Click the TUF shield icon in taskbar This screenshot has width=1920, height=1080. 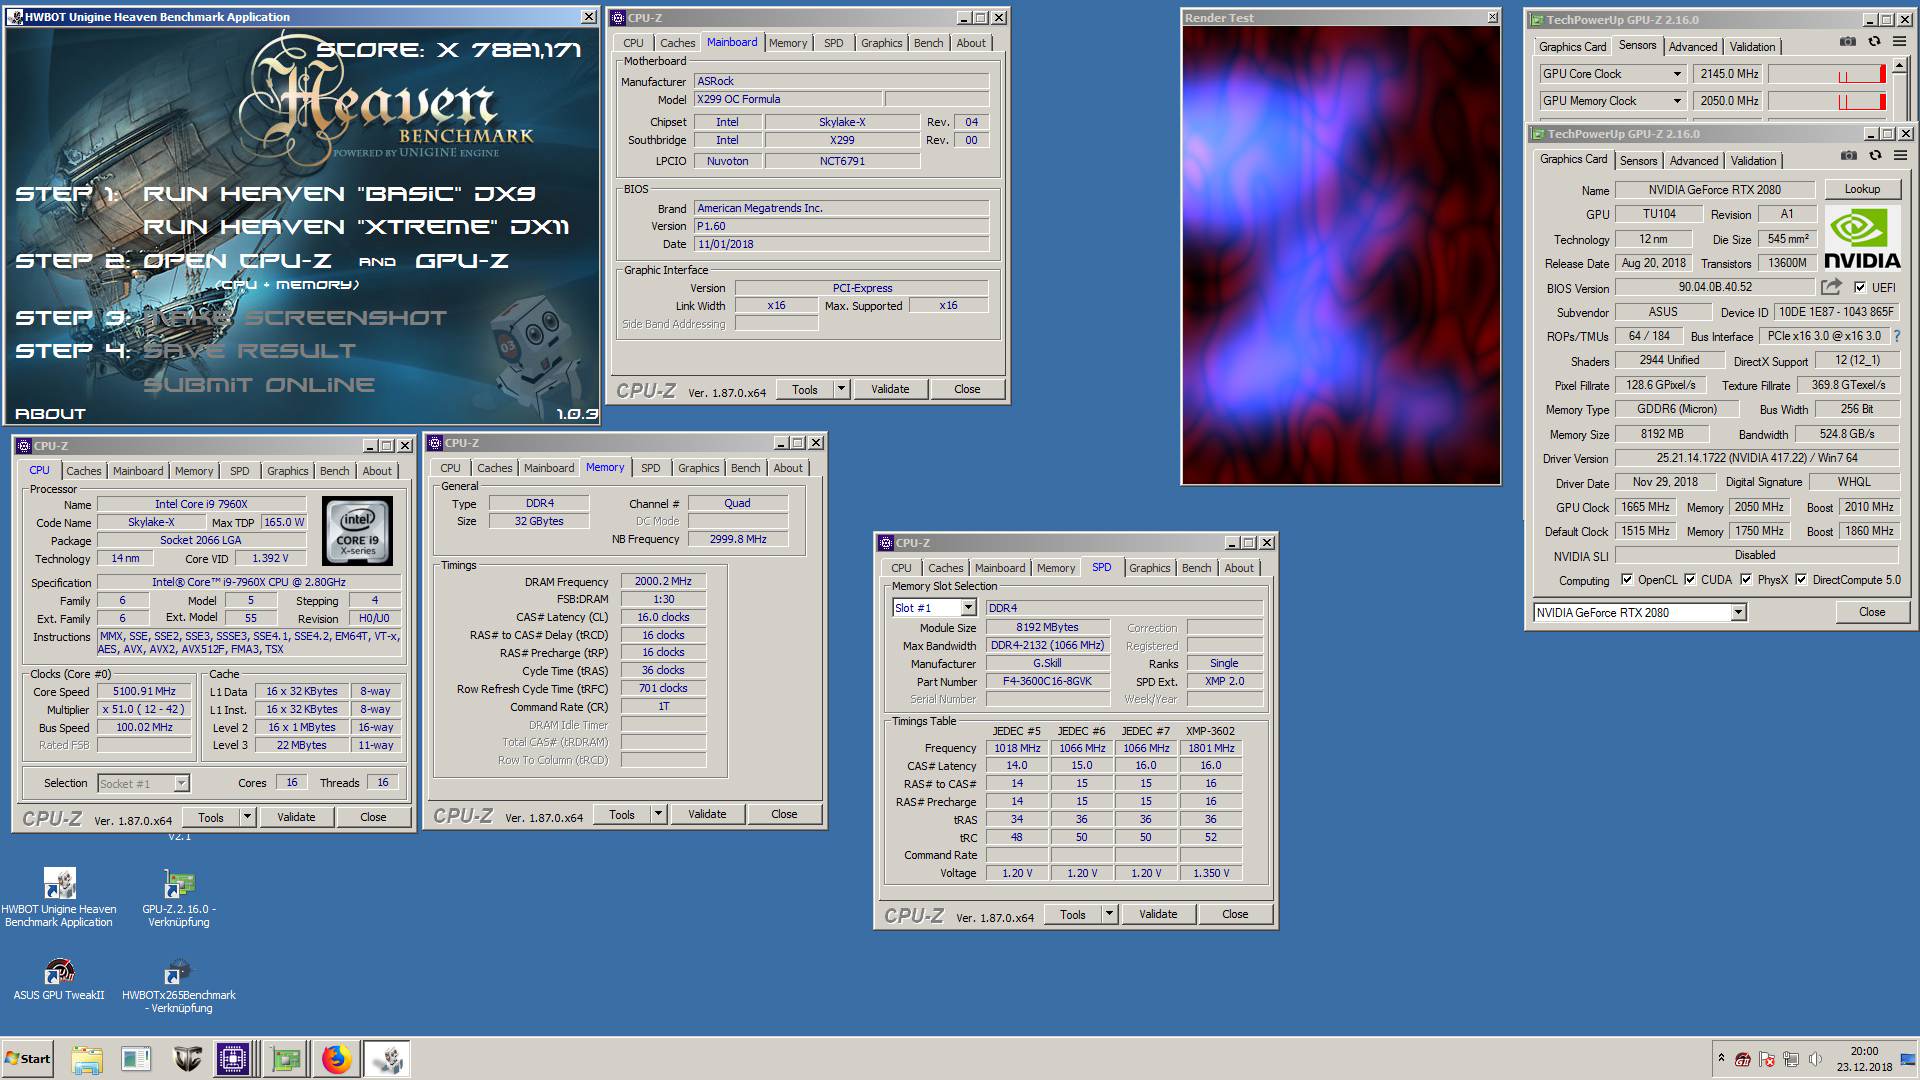point(187,1059)
